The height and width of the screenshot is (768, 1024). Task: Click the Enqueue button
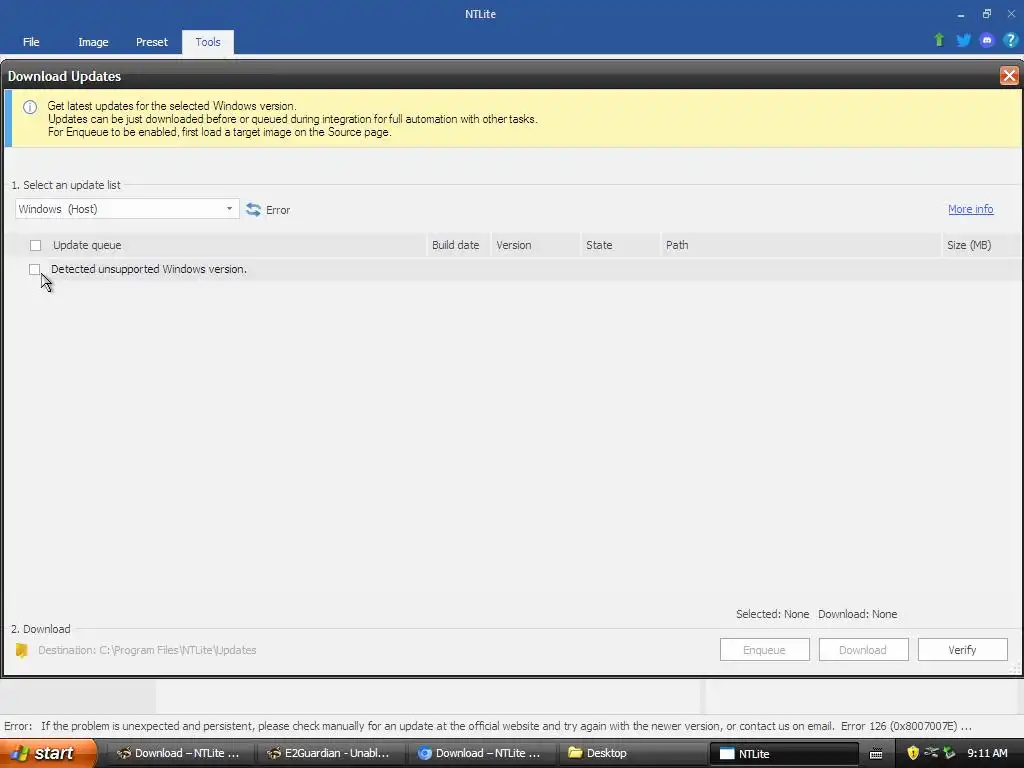pyautogui.click(x=764, y=650)
